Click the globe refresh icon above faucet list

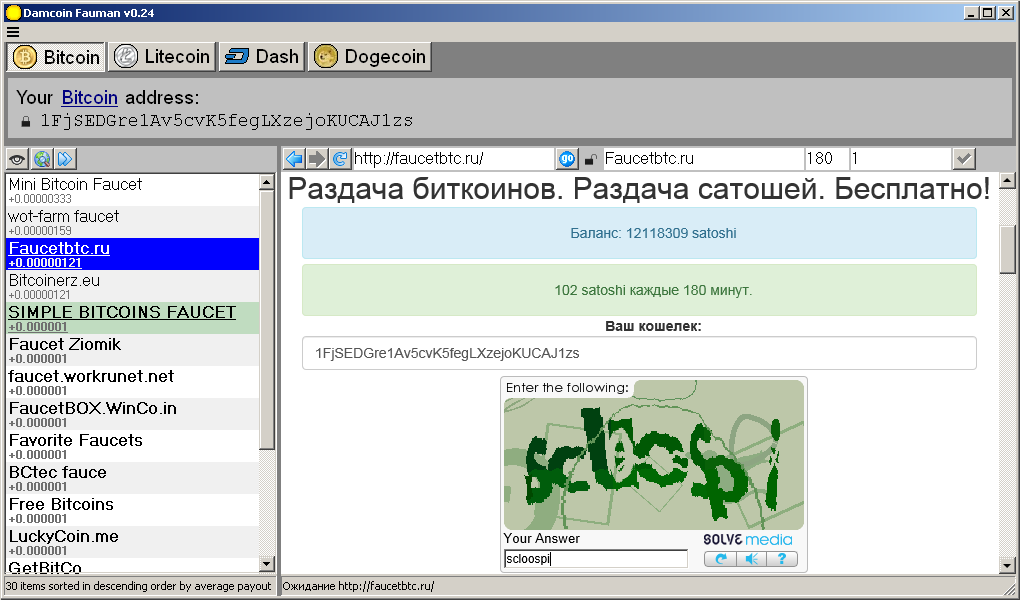pyautogui.click(x=42, y=159)
